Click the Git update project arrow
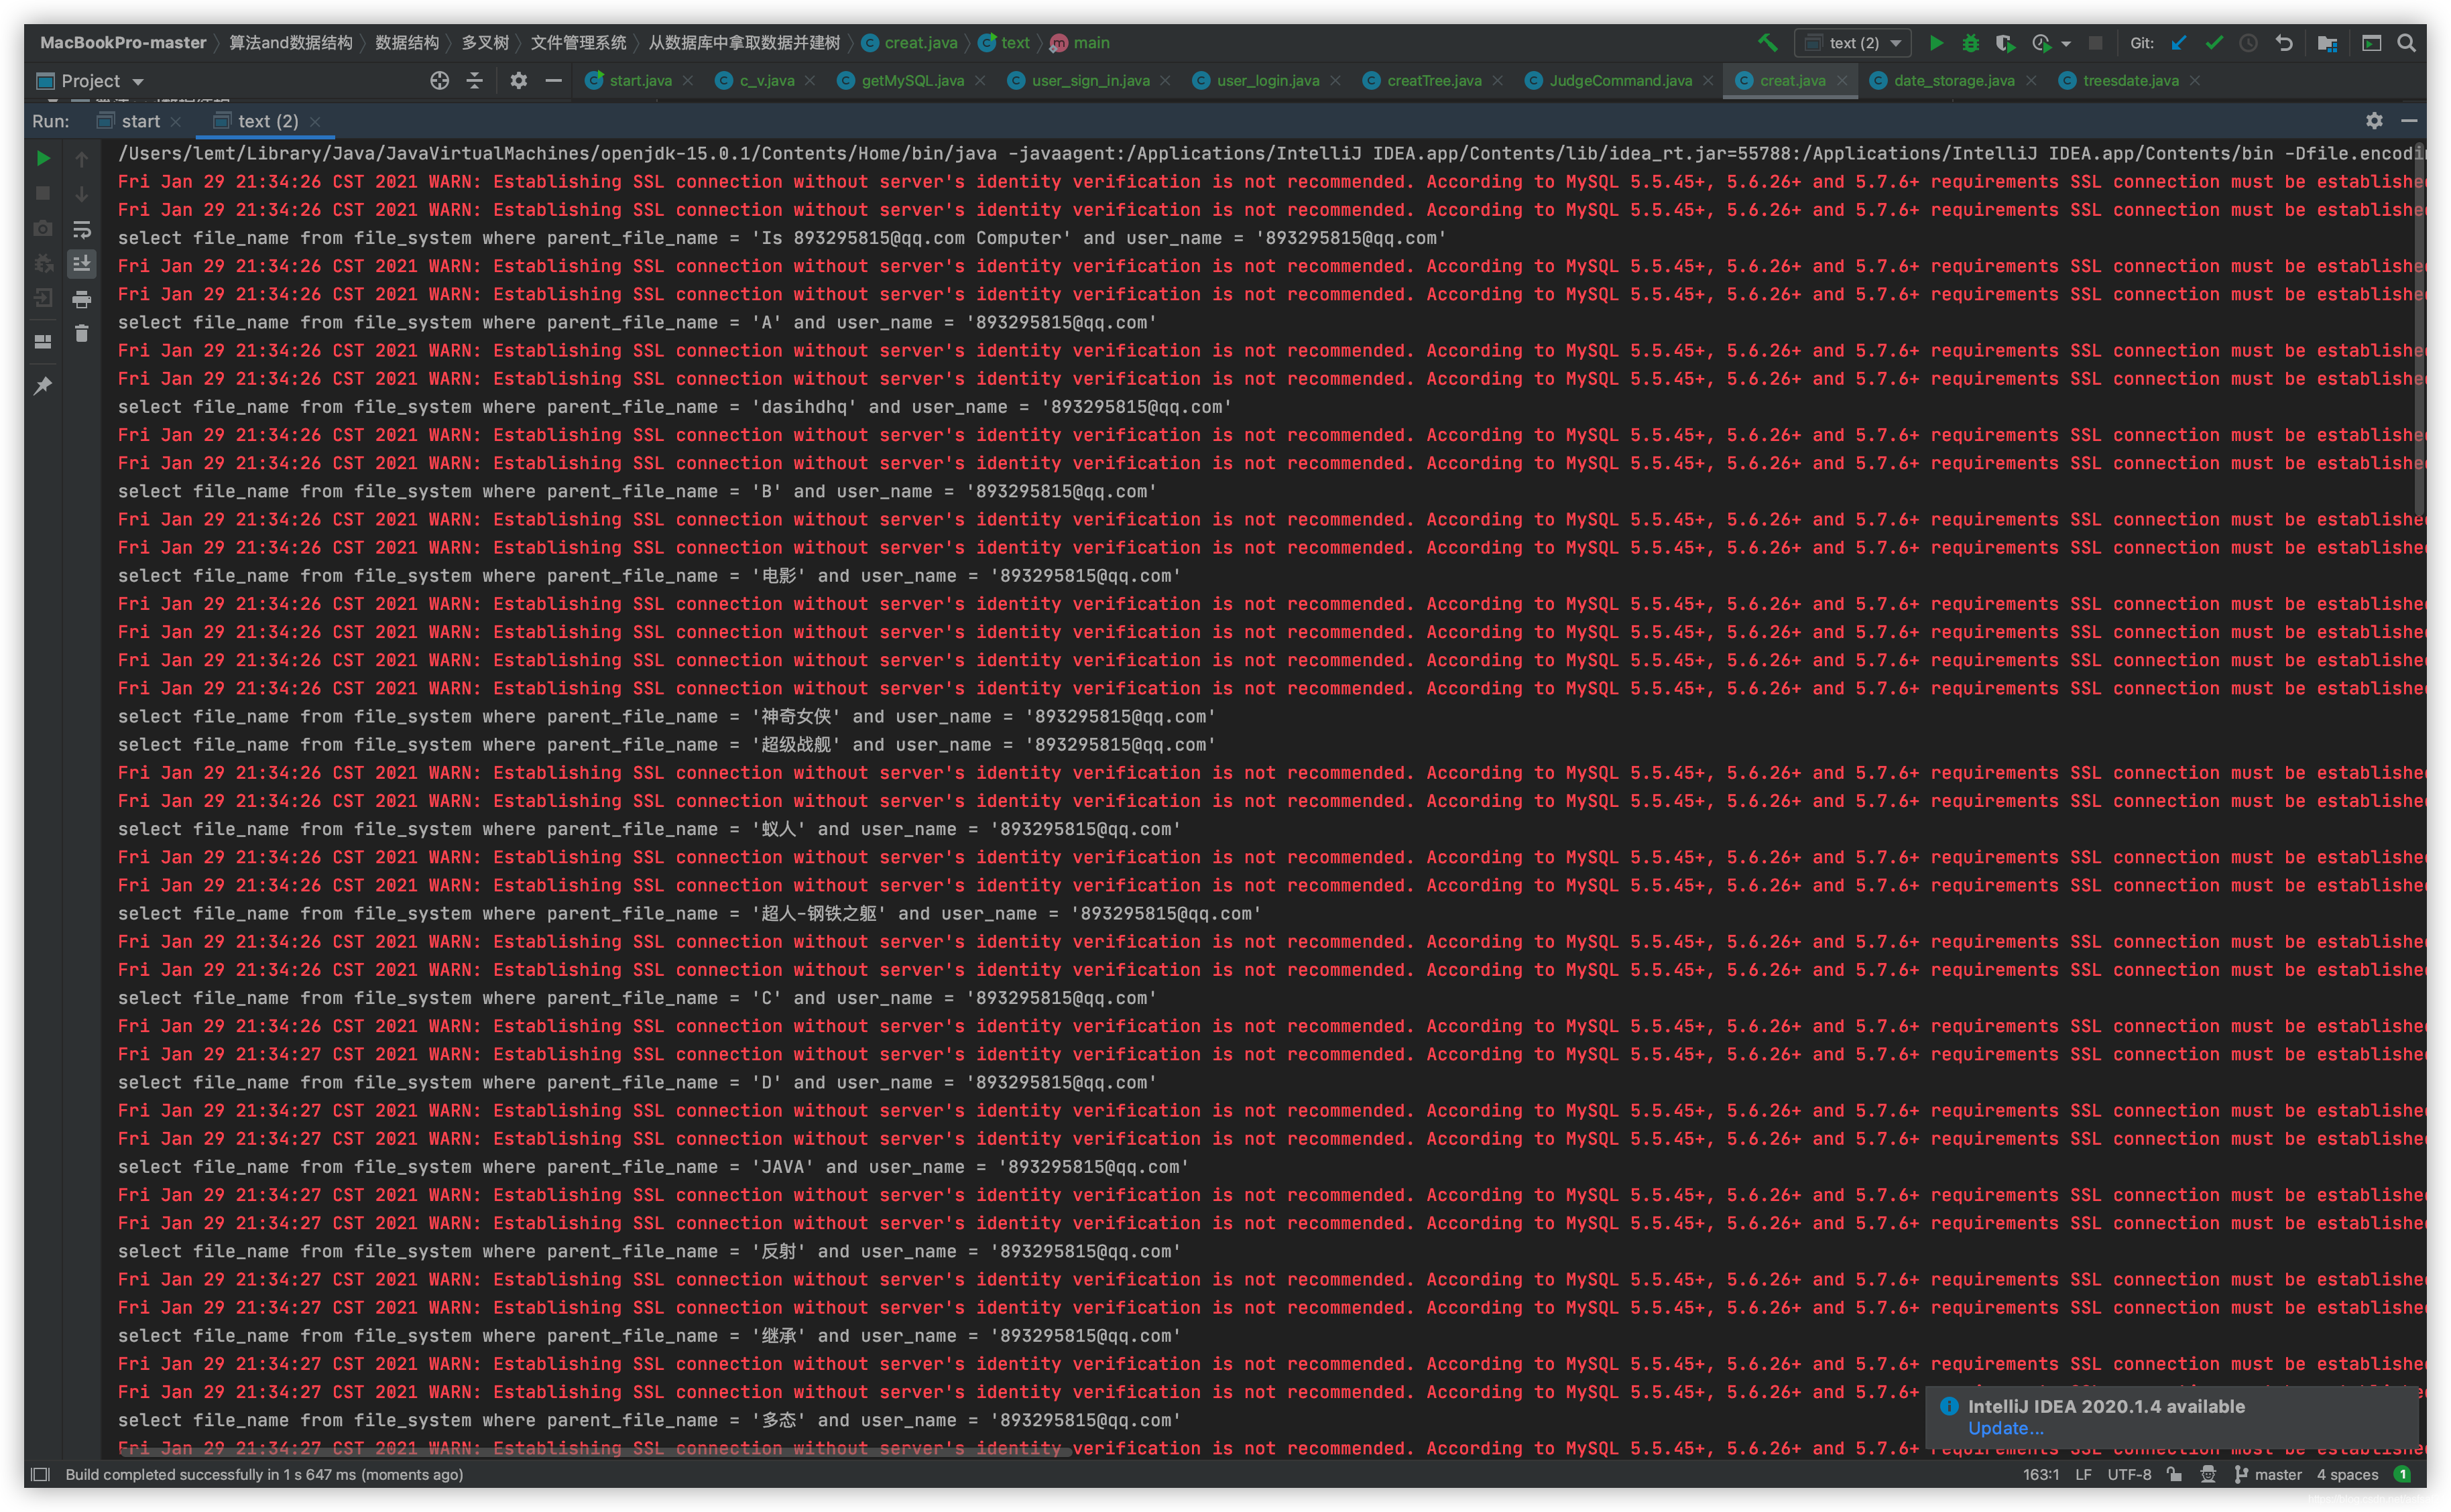This screenshot has width=2451, height=1512. tap(2179, 43)
